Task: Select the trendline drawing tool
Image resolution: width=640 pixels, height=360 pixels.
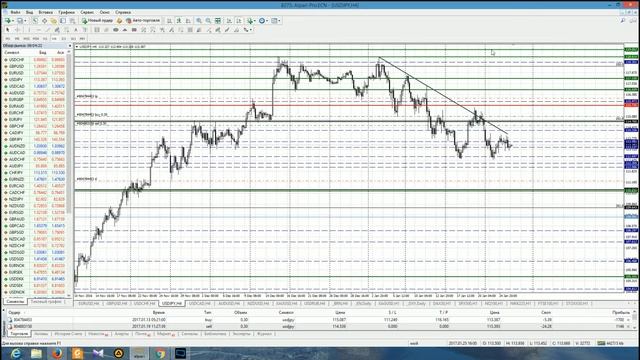Action: click(x=48, y=30)
